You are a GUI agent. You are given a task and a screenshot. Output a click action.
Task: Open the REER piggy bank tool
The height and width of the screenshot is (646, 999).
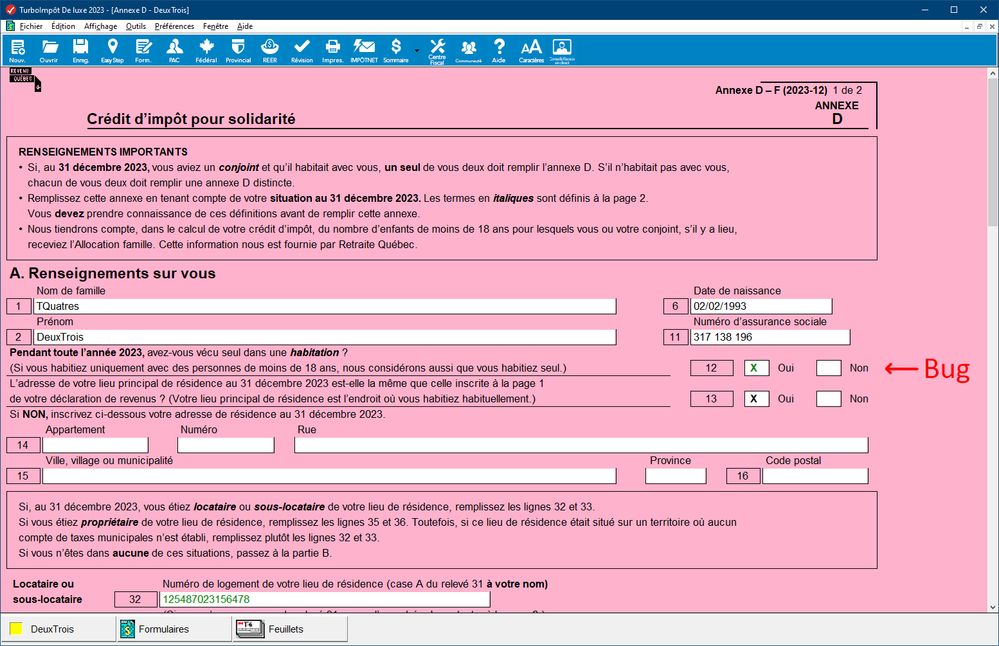pos(270,50)
